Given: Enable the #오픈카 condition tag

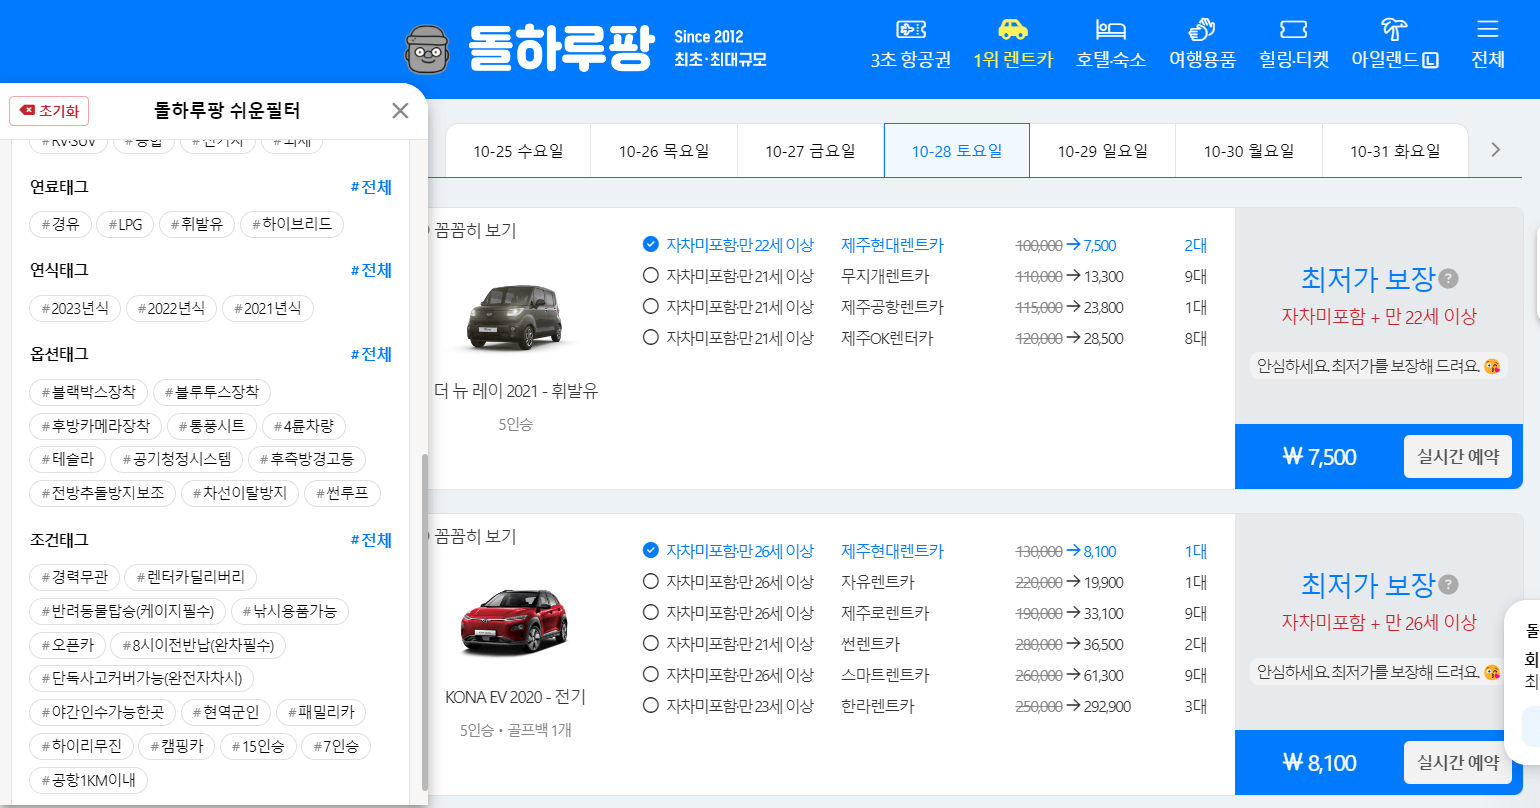Looking at the screenshot, I should [x=68, y=645].
